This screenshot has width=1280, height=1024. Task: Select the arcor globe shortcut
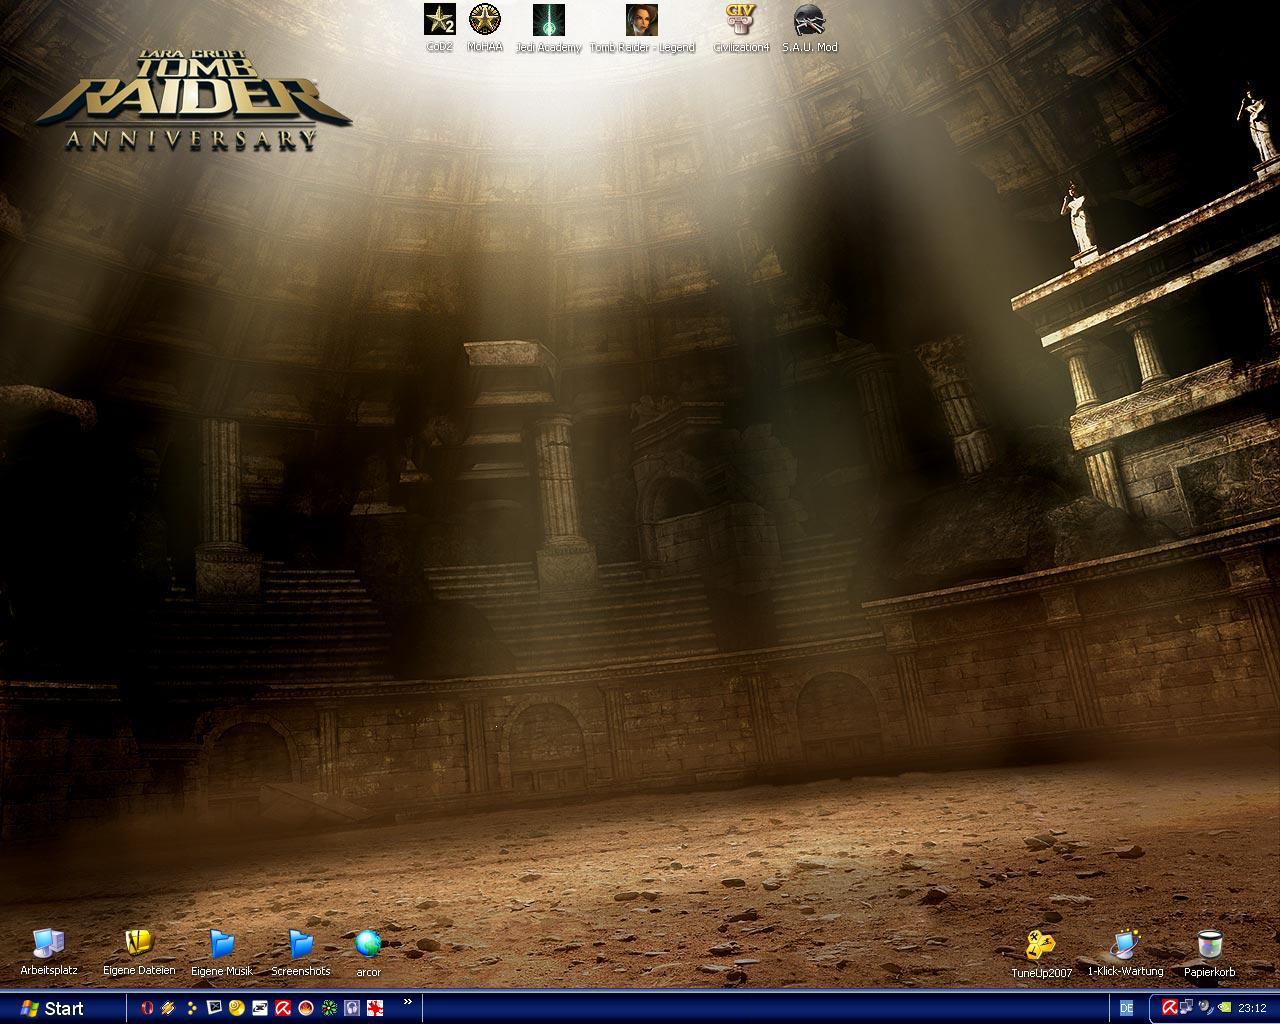point(368,951)
